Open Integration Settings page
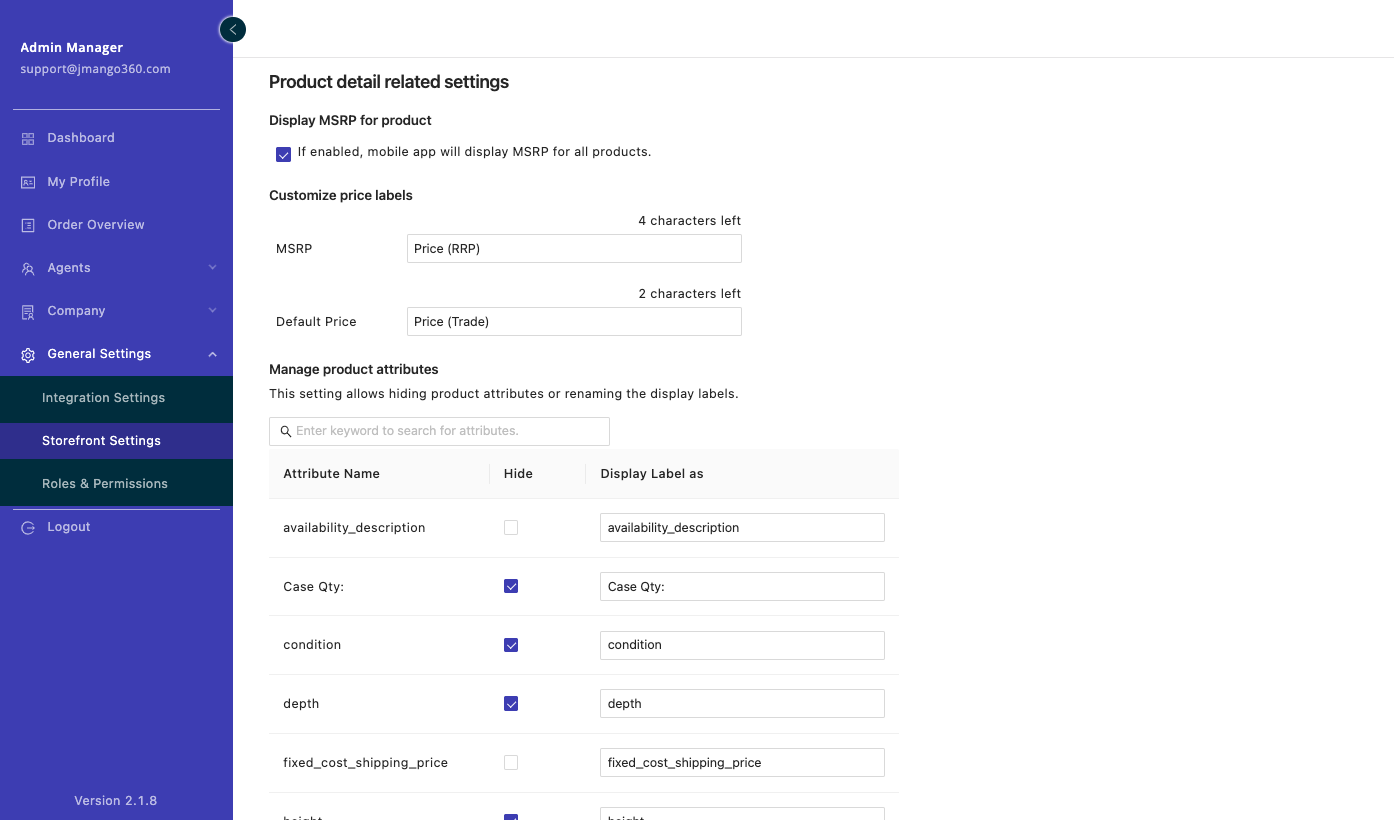Image resolution: width=1394 pixels, height=820 pixels. (103, 398)
